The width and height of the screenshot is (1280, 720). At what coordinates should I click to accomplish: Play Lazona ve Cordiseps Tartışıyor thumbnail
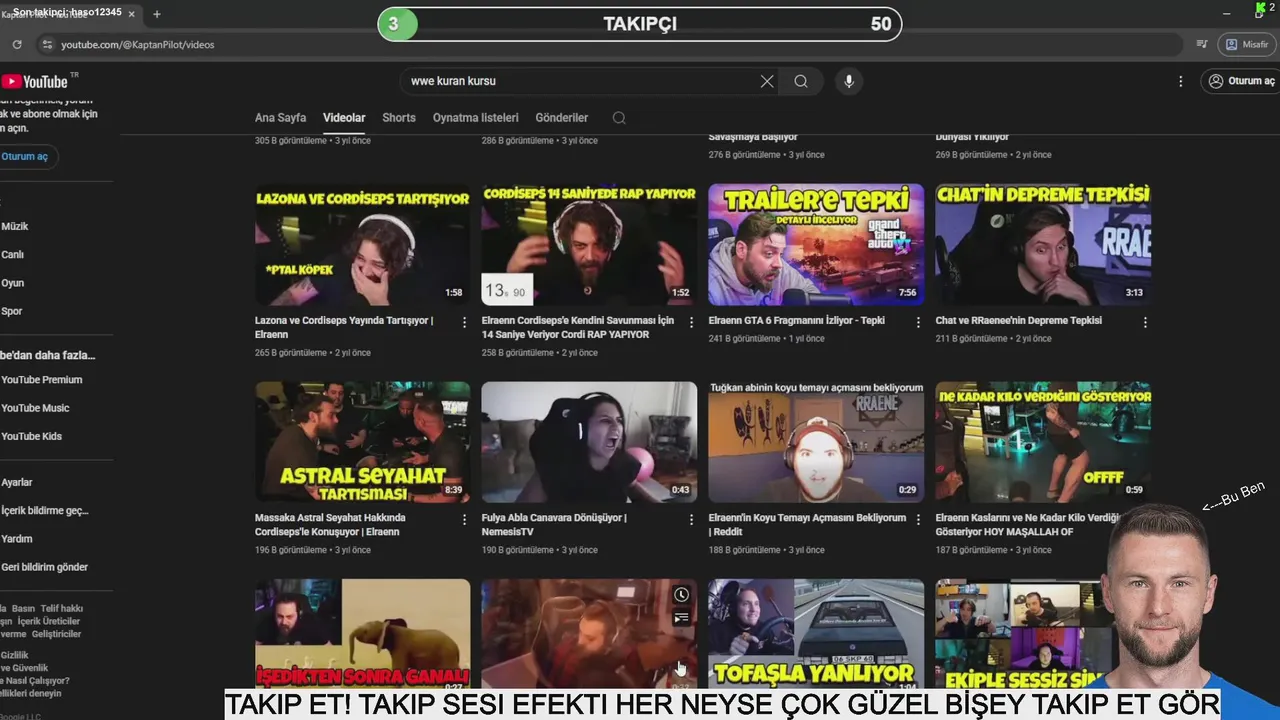(362, 244)
